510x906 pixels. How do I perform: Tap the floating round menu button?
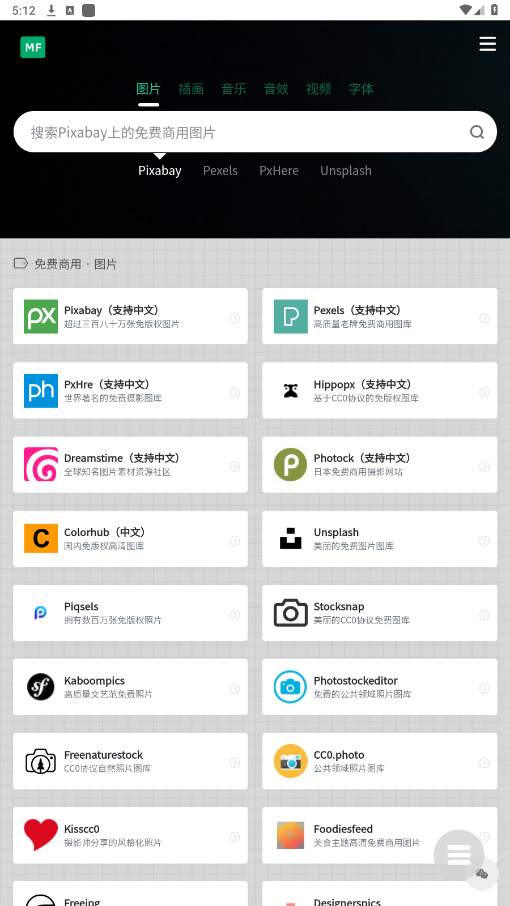(x=459, y=855)
